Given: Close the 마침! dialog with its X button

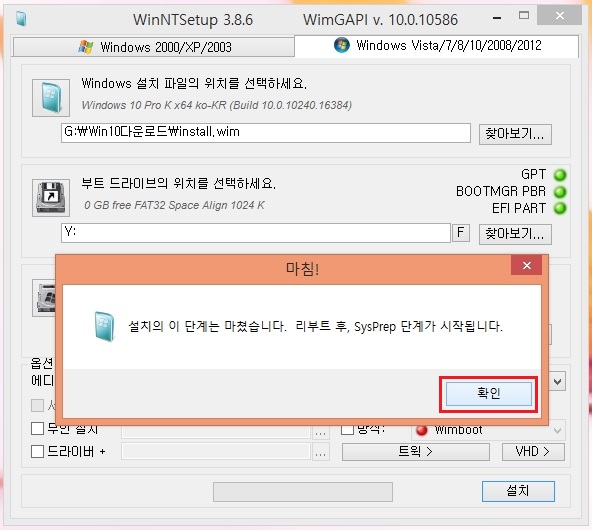Looking at the screenshot, I should 526,265.
